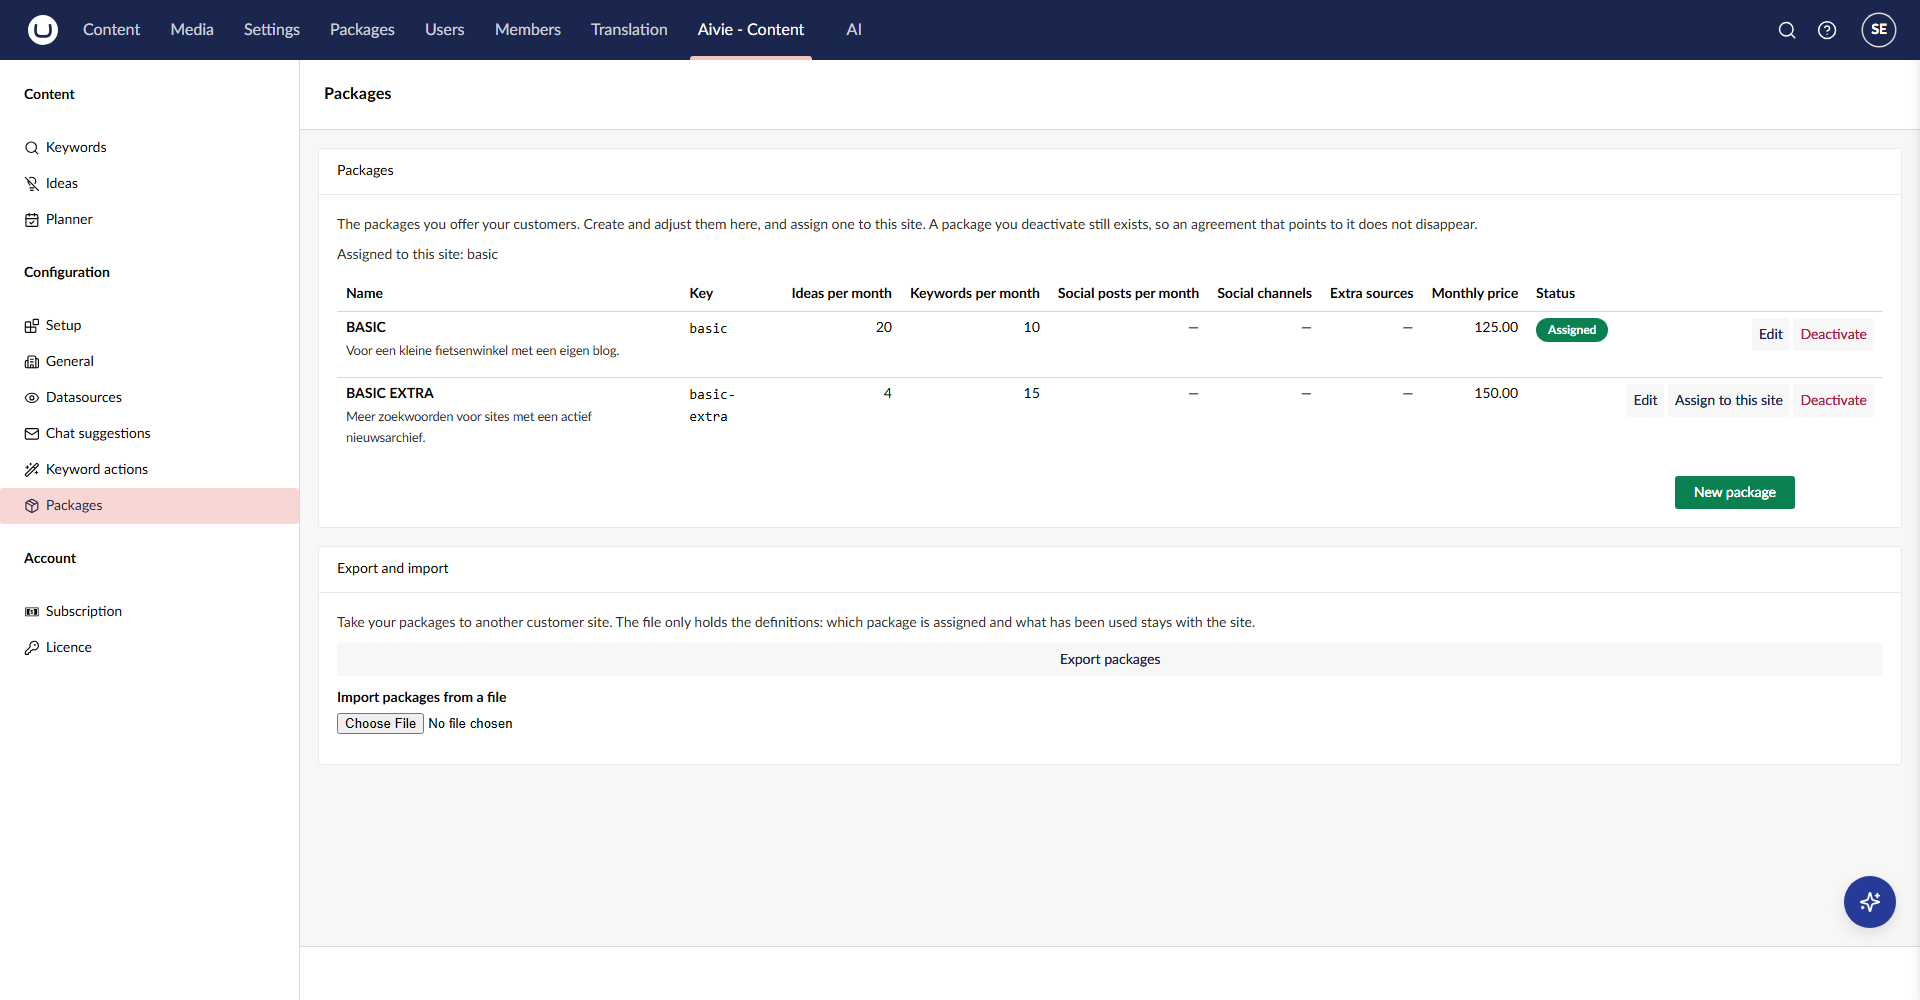Viewport: 1920px width, 1000px height.
Task: Click the Umbraco logo icon
Action: (x=42, y=30)
